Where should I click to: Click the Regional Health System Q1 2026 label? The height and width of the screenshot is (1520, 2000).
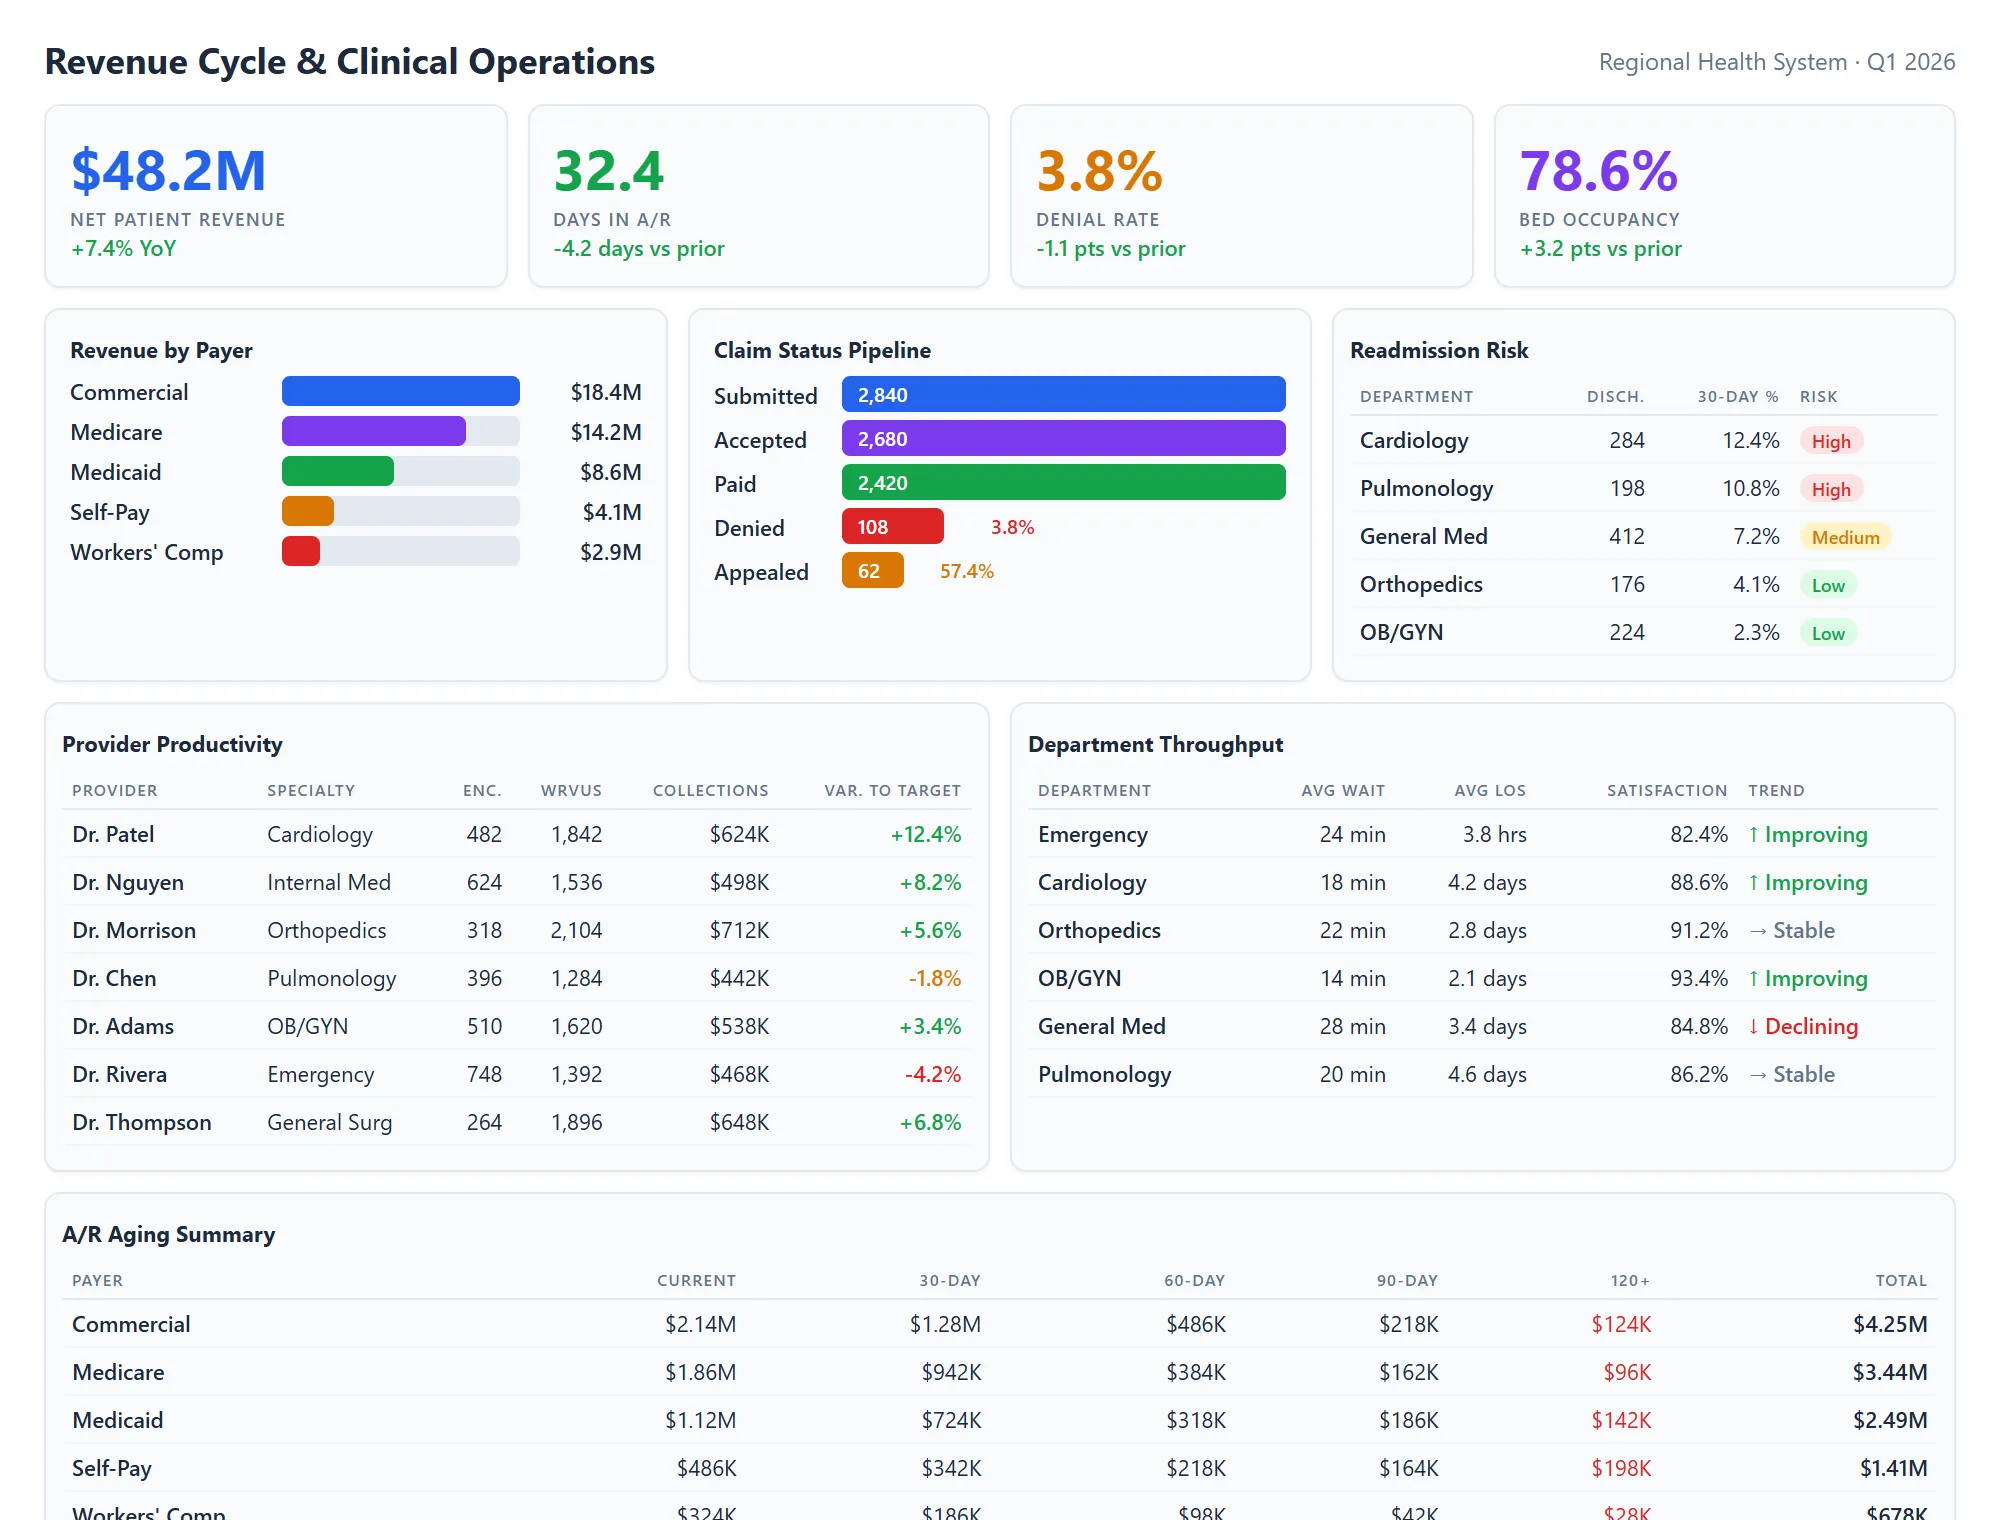click(x=1776, y=61)
